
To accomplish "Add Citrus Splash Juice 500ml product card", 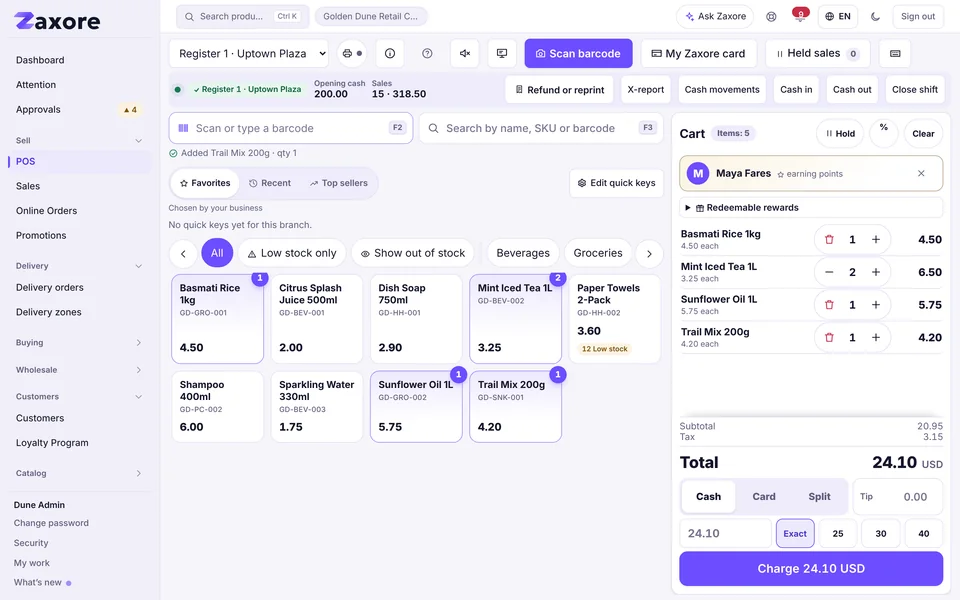I will (317, 318).
